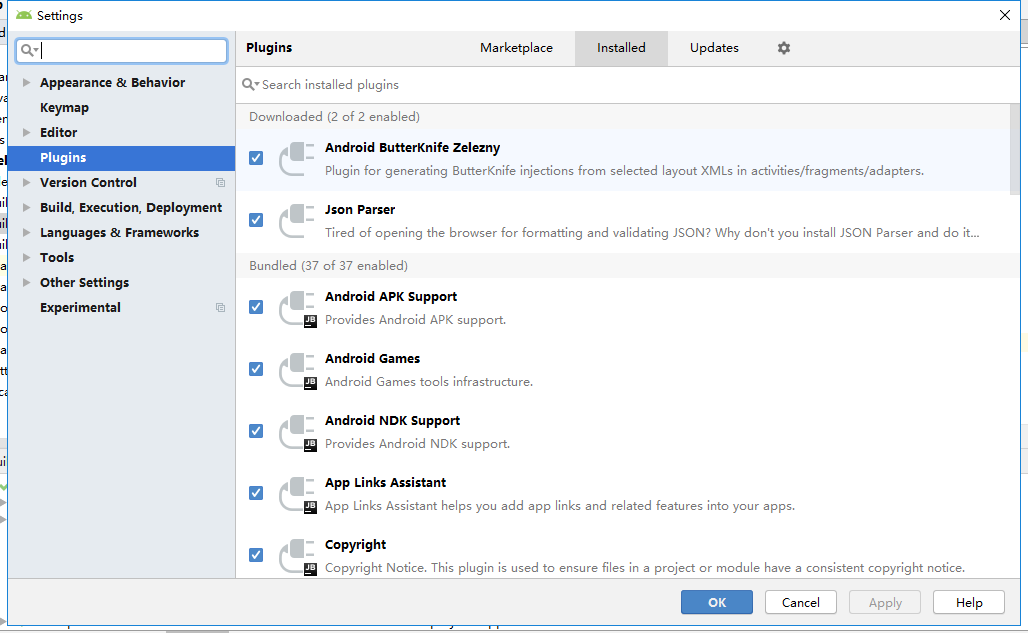This screenshot has width=1028, height=633.
Task: Click the Json Parser plugin icon
Action: (x=297, y=221)
